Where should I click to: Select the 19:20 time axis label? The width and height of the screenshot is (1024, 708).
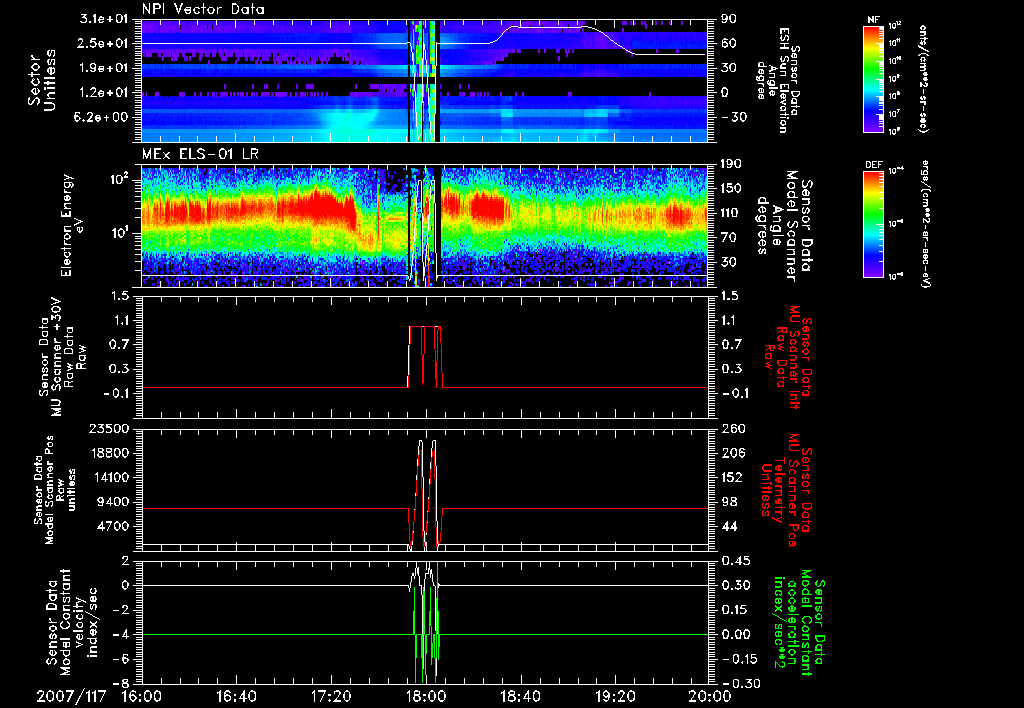click(615, 696)
